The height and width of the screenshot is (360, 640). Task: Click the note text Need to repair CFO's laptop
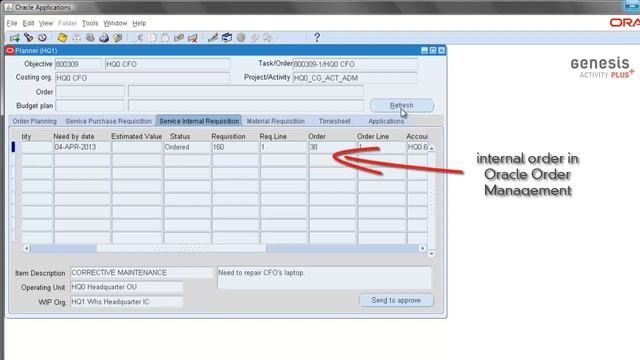(261, 273)
